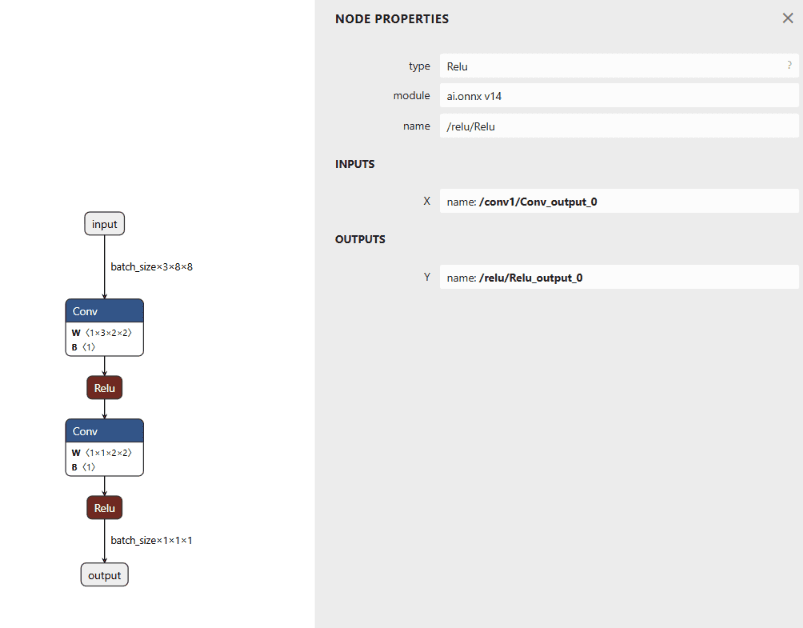Click the B ⟨1⟩ bias of the first Conv
The image size is (803, 628).
click(x=83, y=347)
